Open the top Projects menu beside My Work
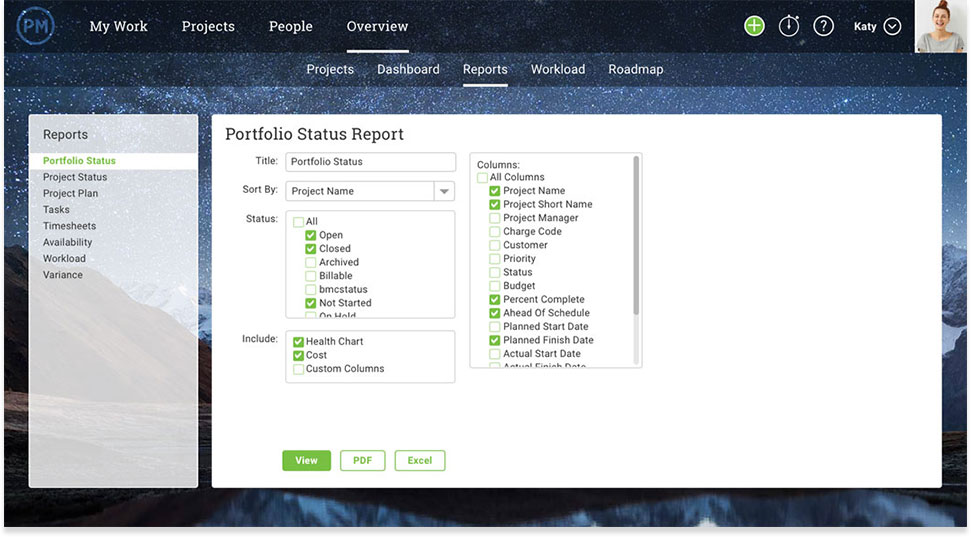971x537 pixels. click(208, 26)
